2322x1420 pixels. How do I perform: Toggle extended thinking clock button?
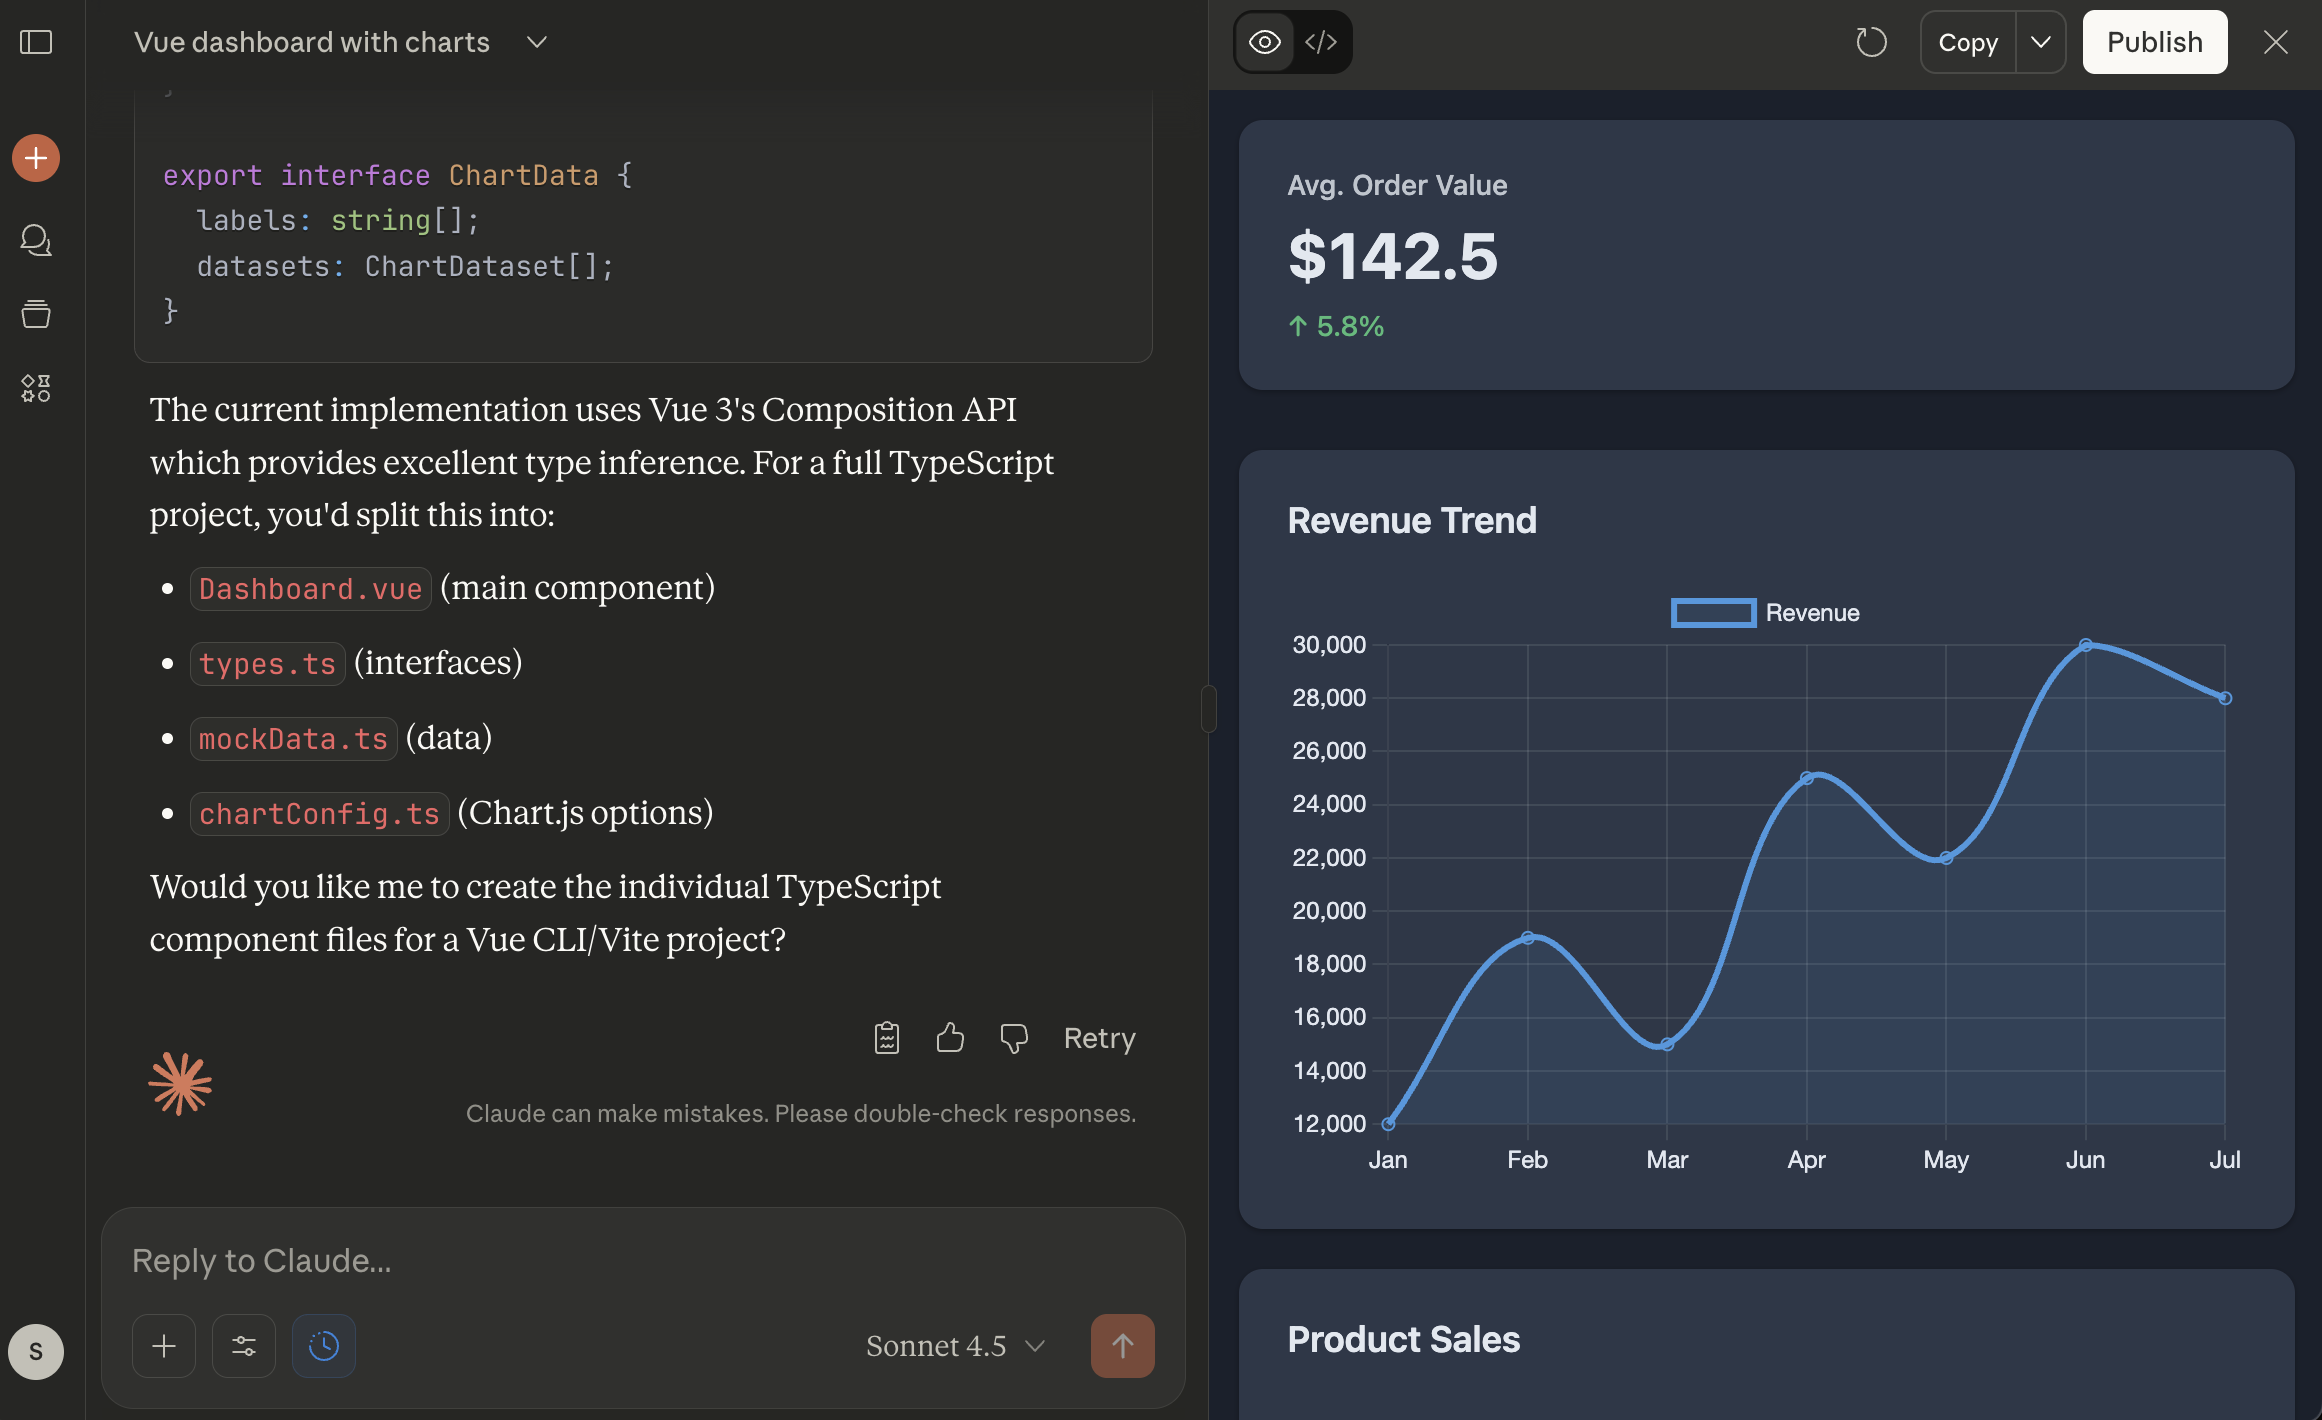(323, 1346)
